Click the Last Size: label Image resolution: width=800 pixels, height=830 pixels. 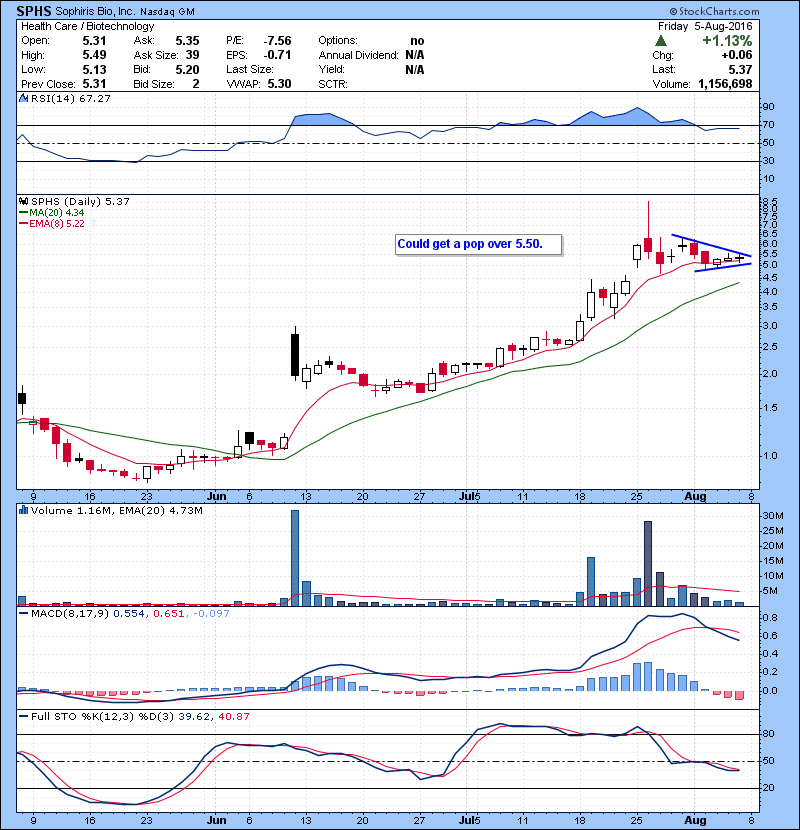249,69
